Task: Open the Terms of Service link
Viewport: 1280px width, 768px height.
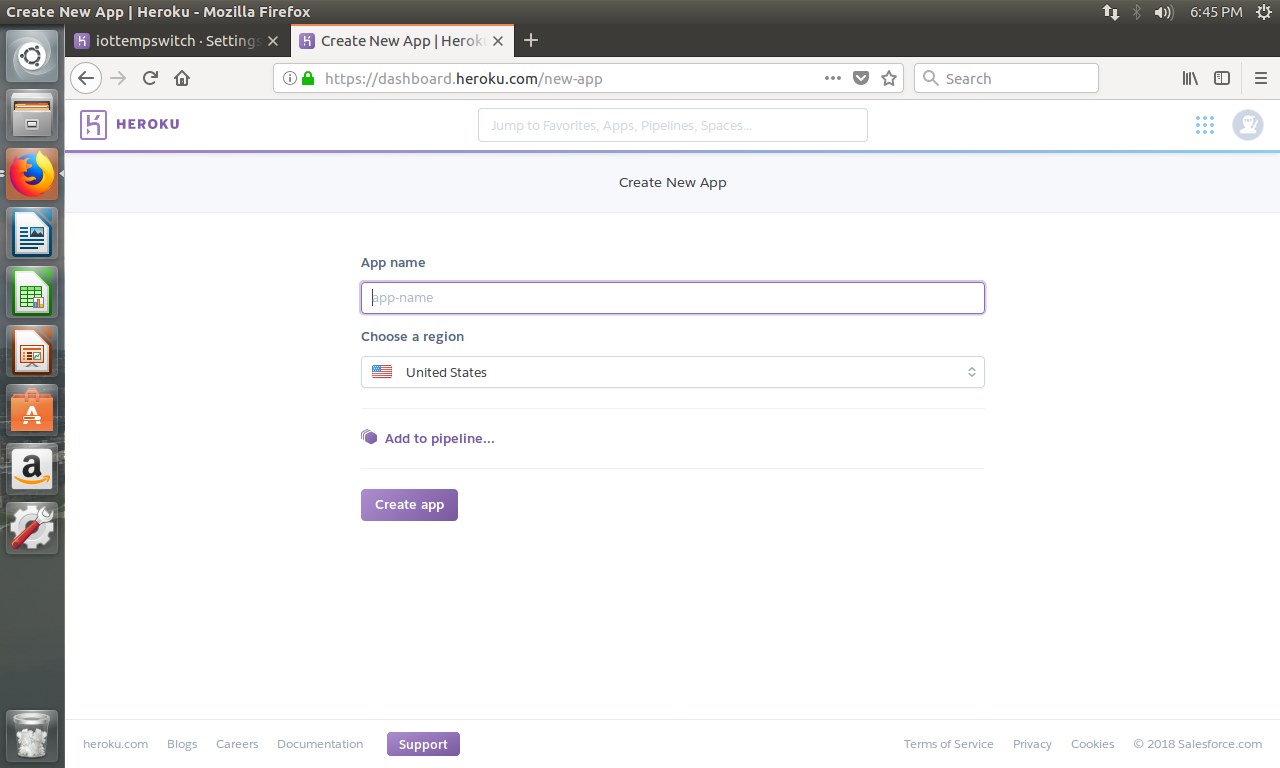Action: pyautogui.click(x=949, y=744)
